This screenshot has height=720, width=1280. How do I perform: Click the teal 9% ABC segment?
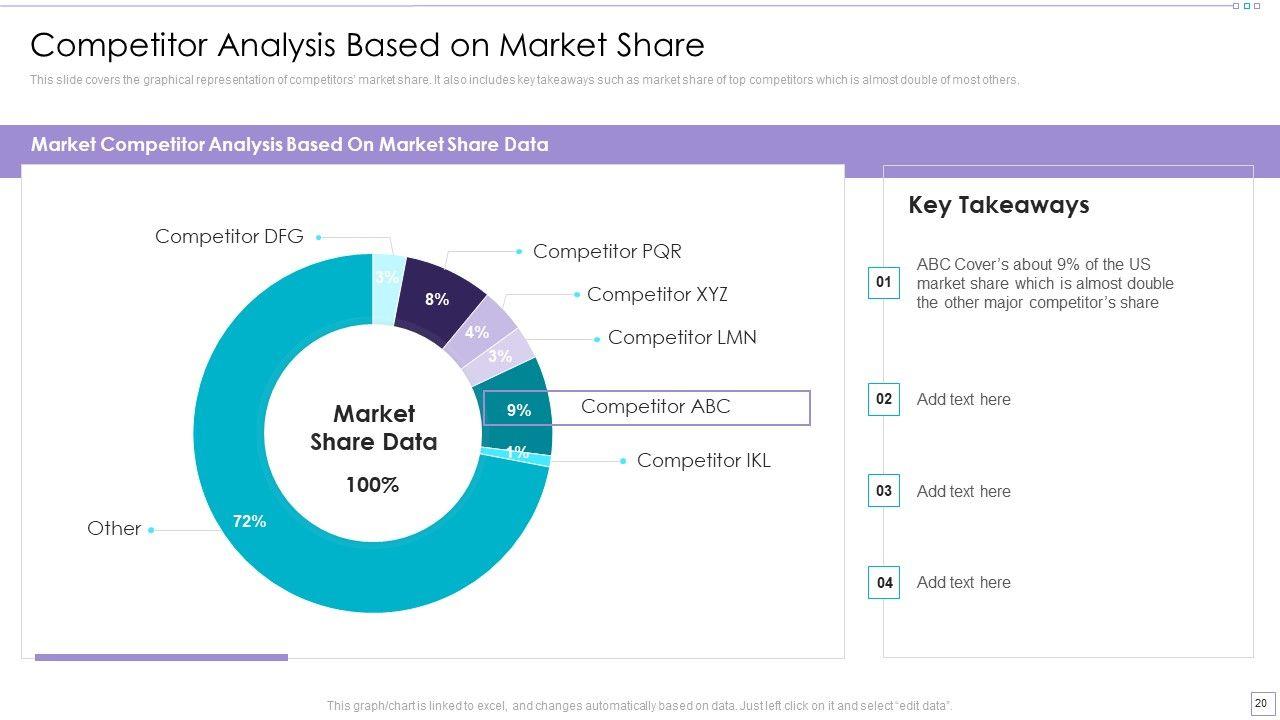point(518,409)
